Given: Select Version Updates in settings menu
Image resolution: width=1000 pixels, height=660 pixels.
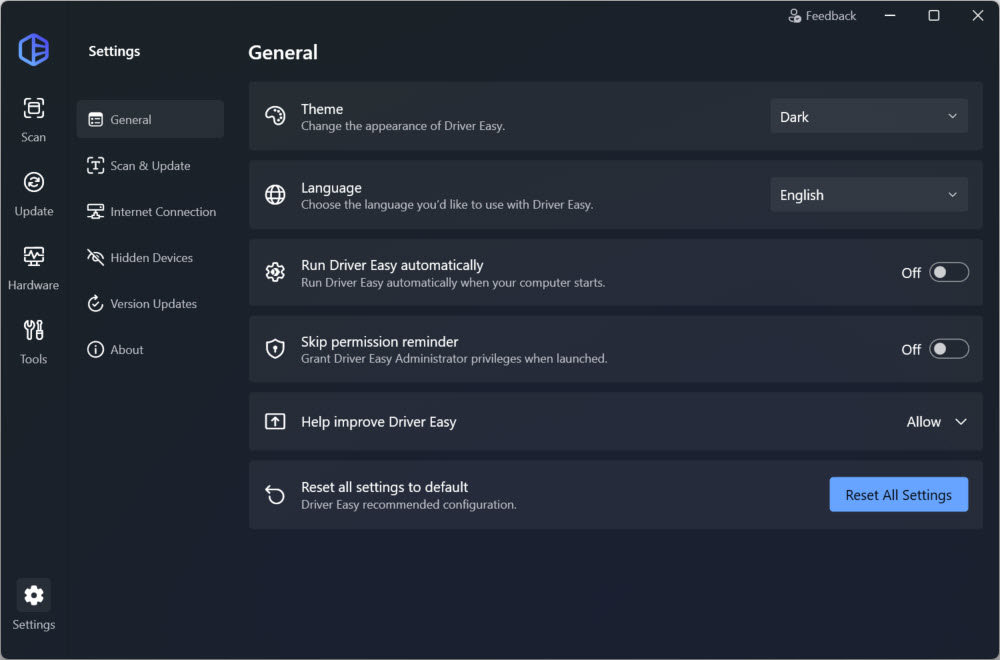Looking at the screenshot, I should click(153, 304).
